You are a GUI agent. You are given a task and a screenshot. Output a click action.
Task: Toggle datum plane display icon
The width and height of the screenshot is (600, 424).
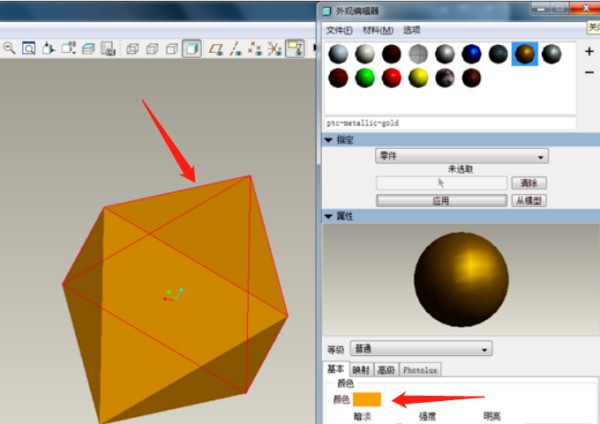click(215, 48)
